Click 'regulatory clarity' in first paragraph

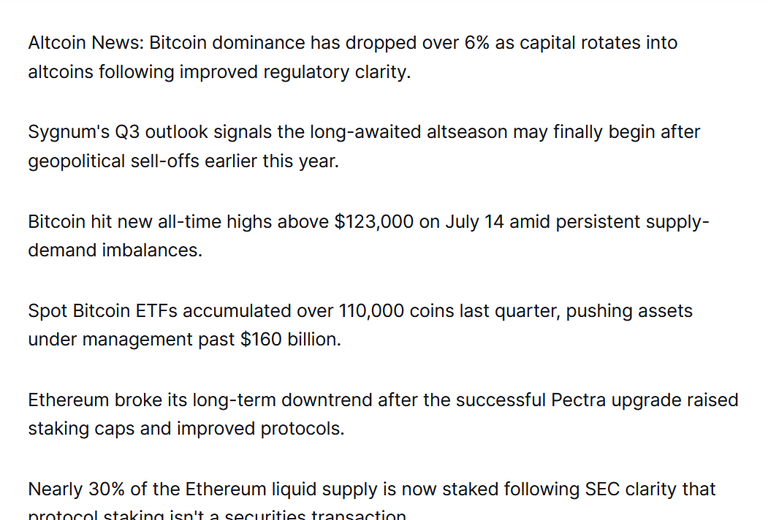click(335, 72)
